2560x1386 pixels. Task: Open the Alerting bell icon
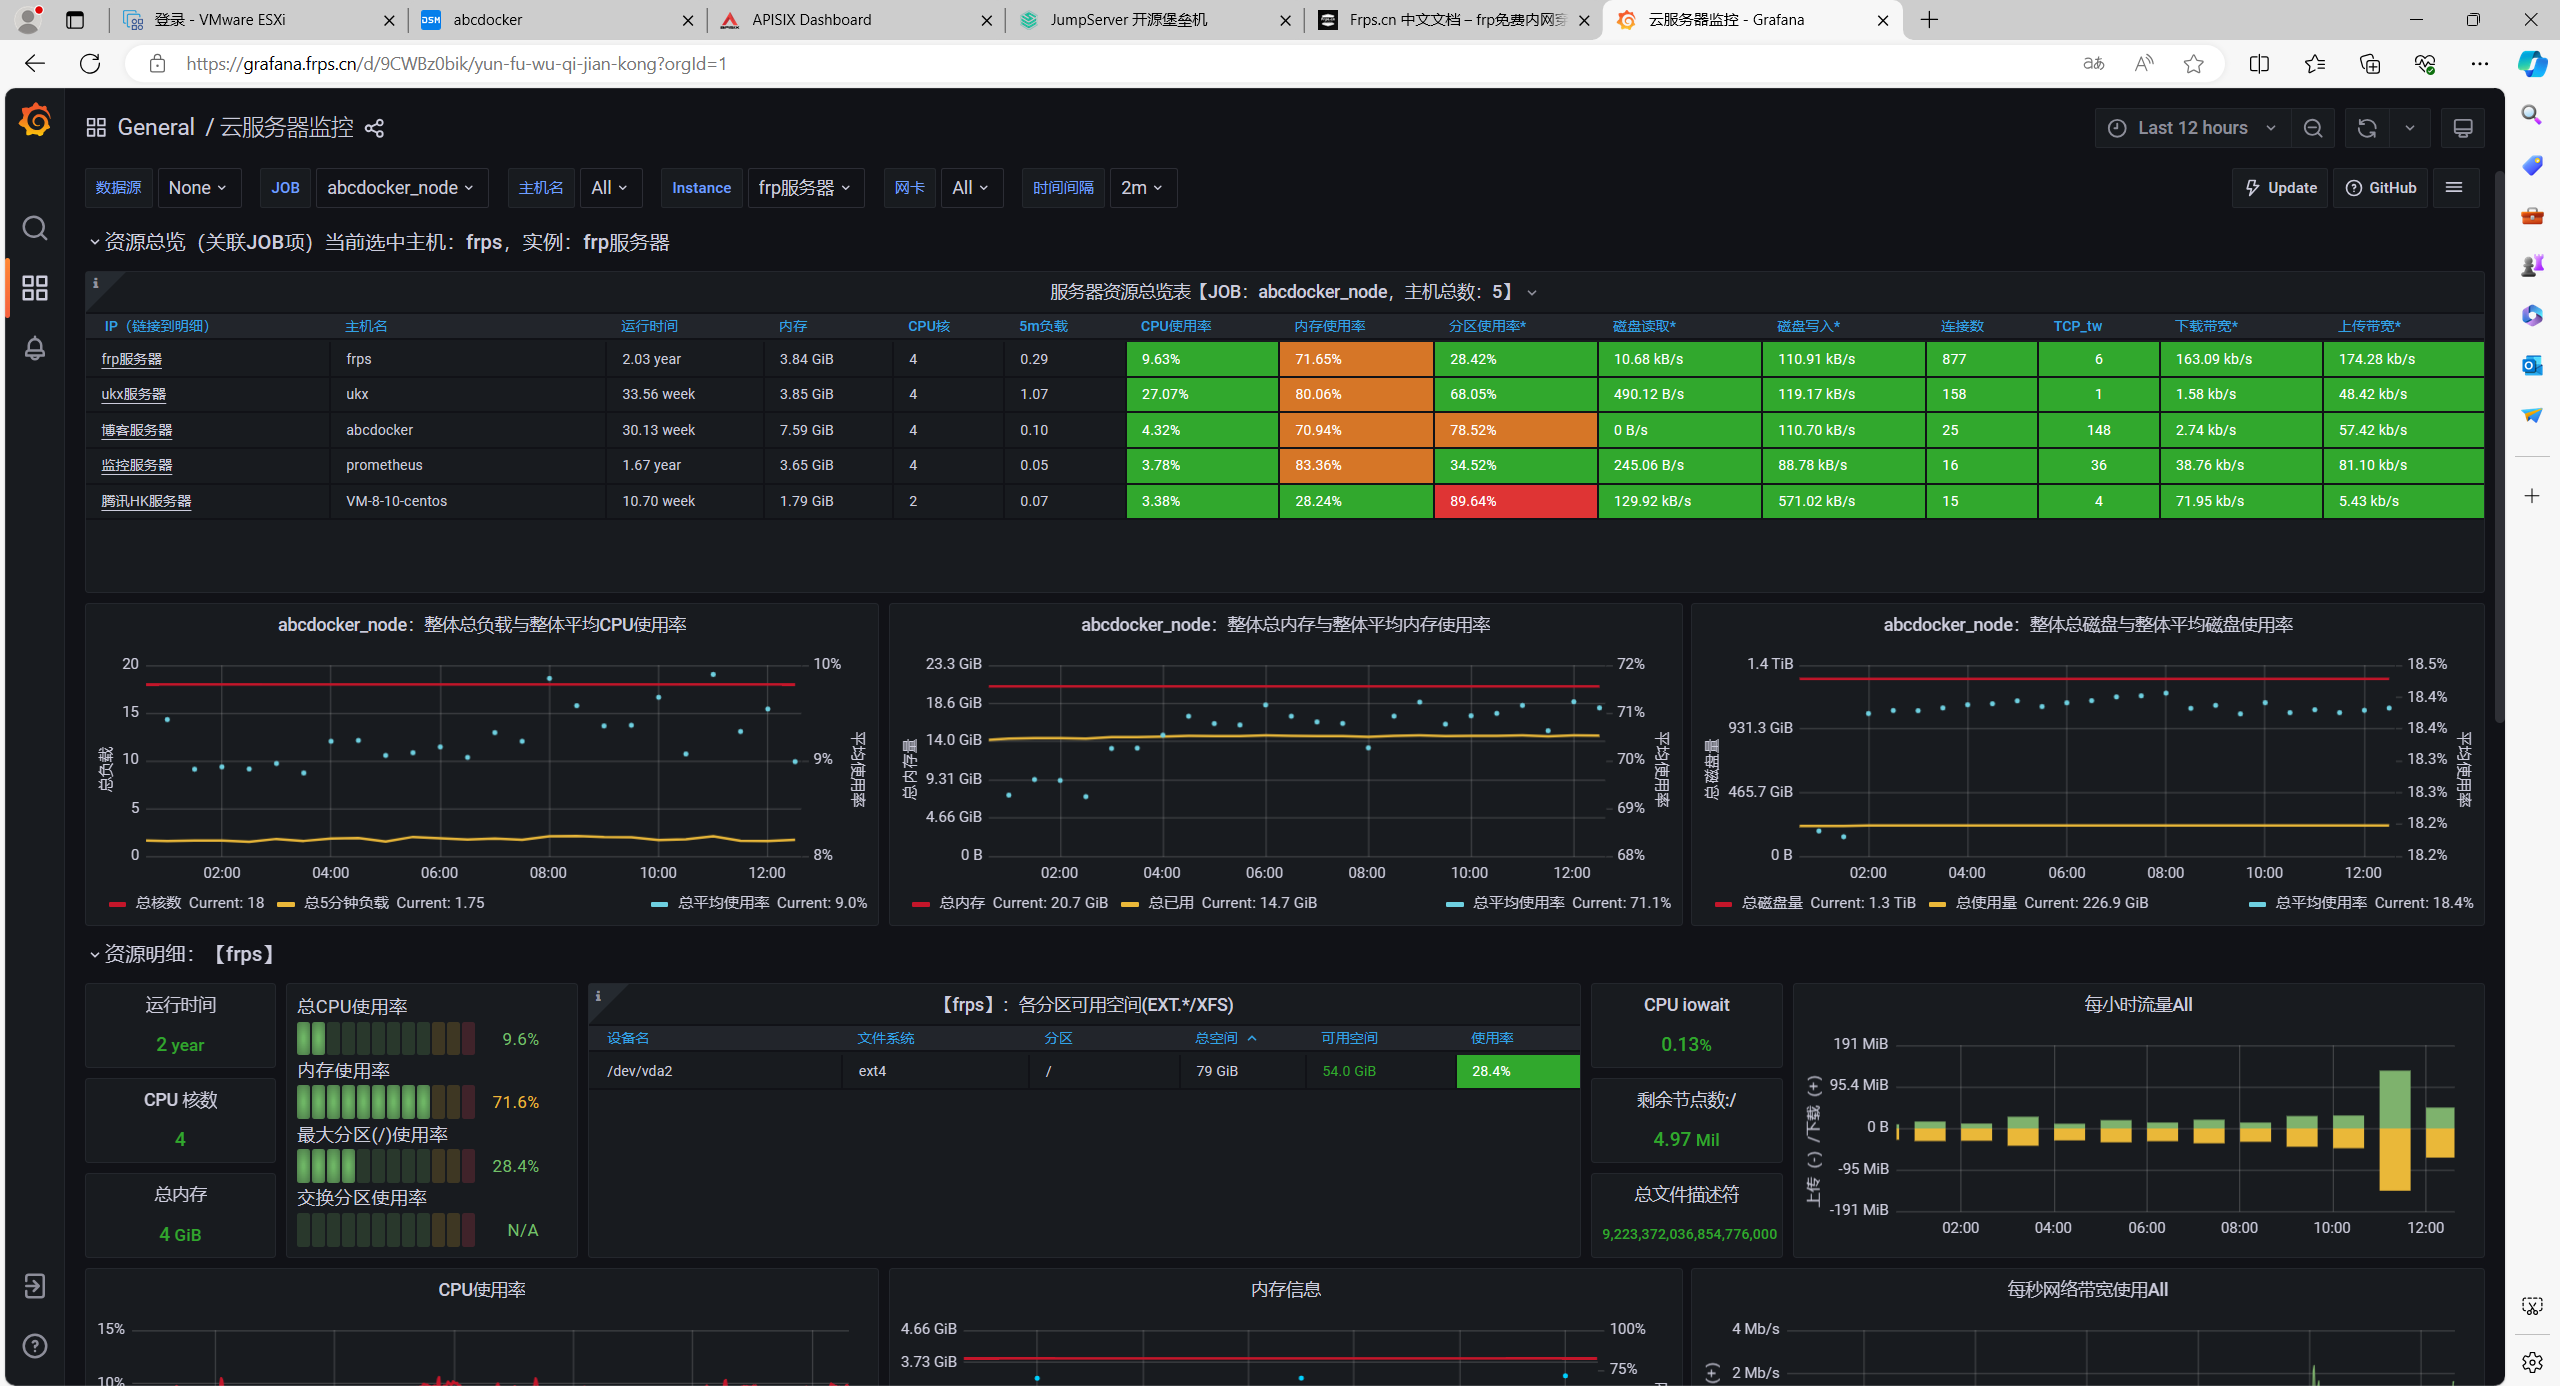pos(35,348)
